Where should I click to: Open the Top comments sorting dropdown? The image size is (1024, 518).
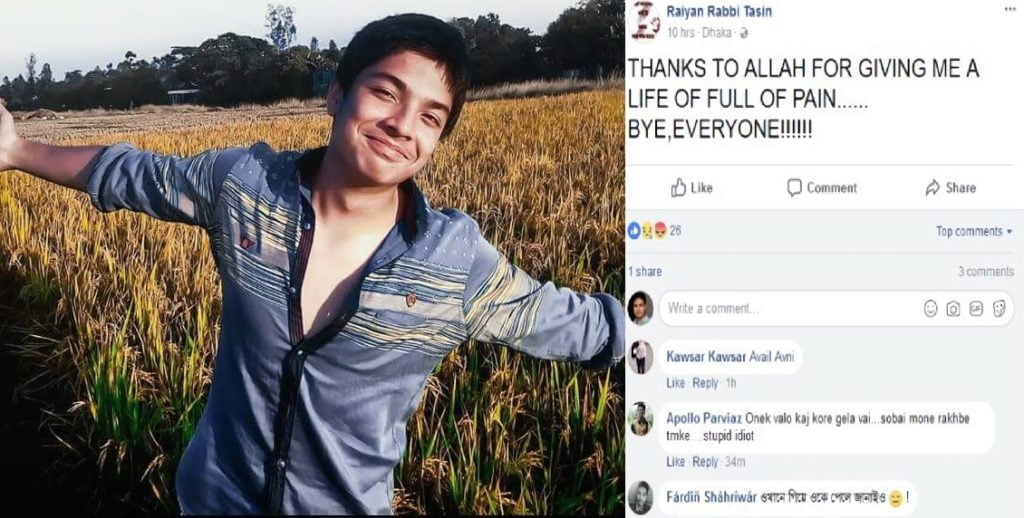click(973, 232)
